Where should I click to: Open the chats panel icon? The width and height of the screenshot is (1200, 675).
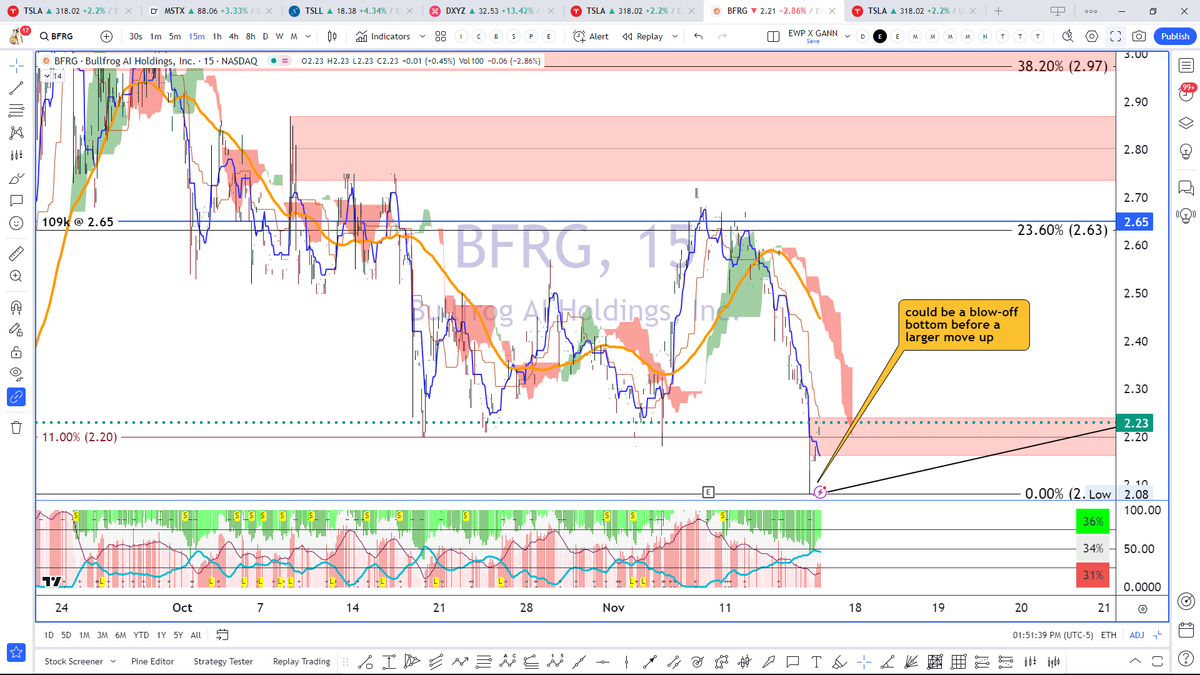(x=1186, y=187)
